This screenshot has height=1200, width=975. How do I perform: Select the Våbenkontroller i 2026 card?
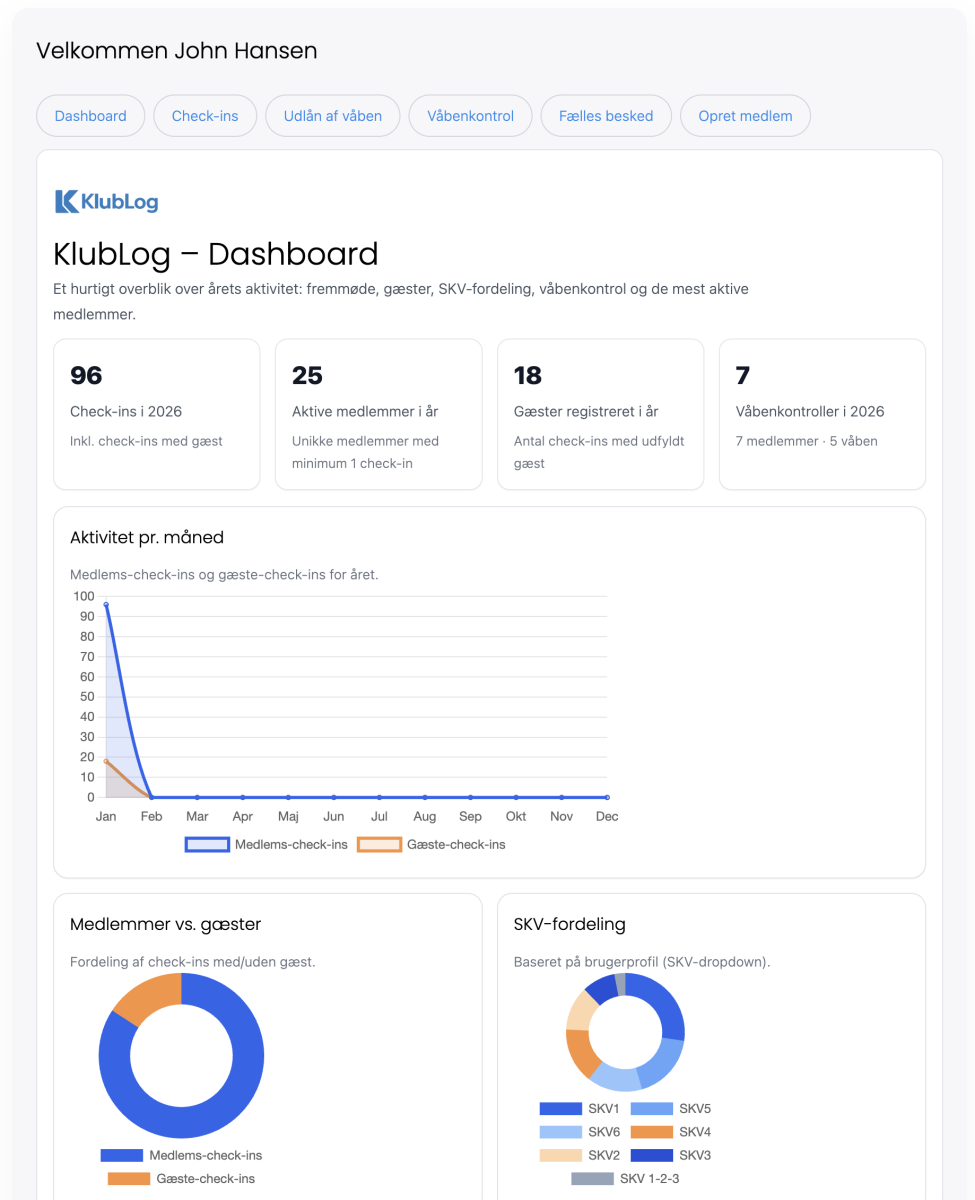point(822,414)
